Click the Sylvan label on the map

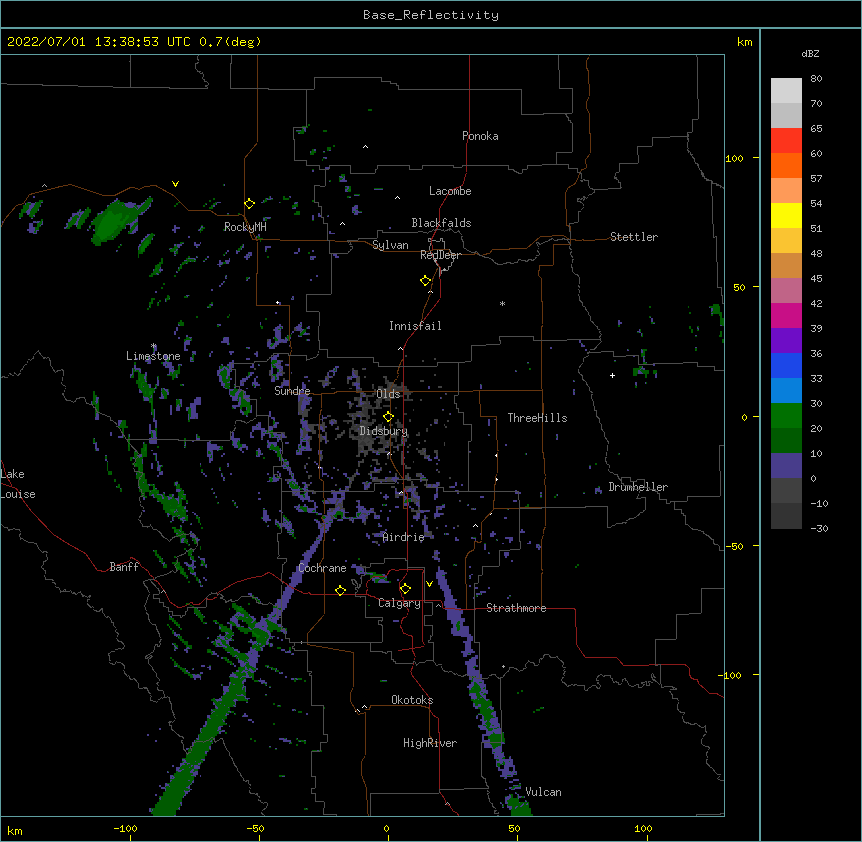coord(390,245)
